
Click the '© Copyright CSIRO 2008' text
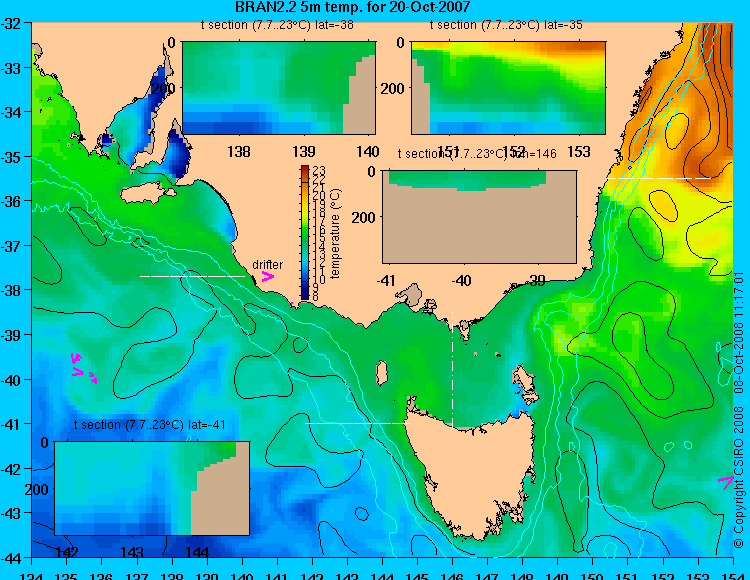[x=739, y=477]
